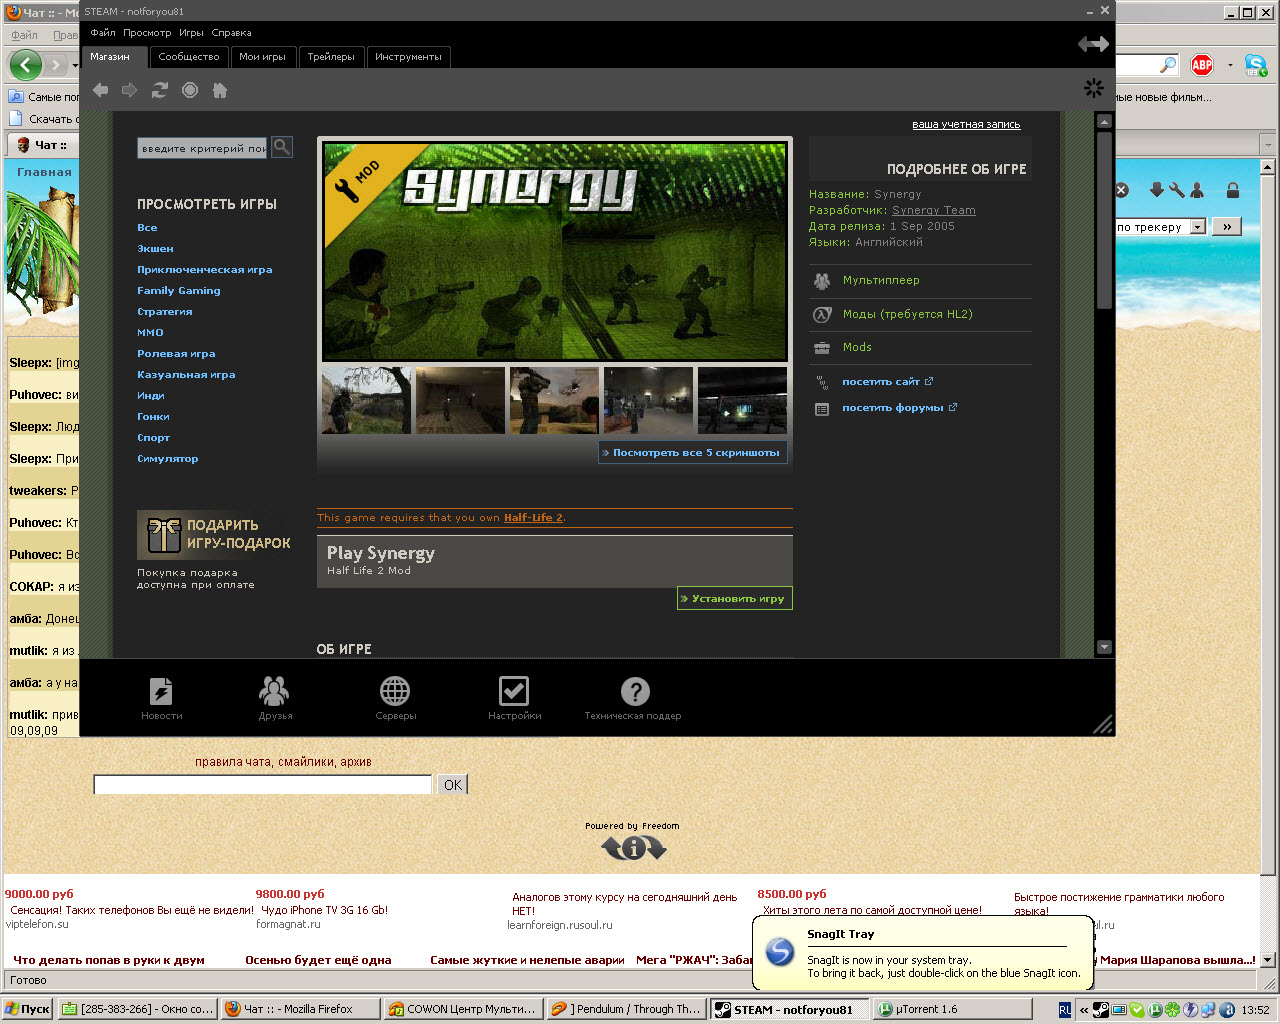This screenshot has height=1024, width=1280.
Task: Click the Steam search criteria field
Action: [203, 148]
